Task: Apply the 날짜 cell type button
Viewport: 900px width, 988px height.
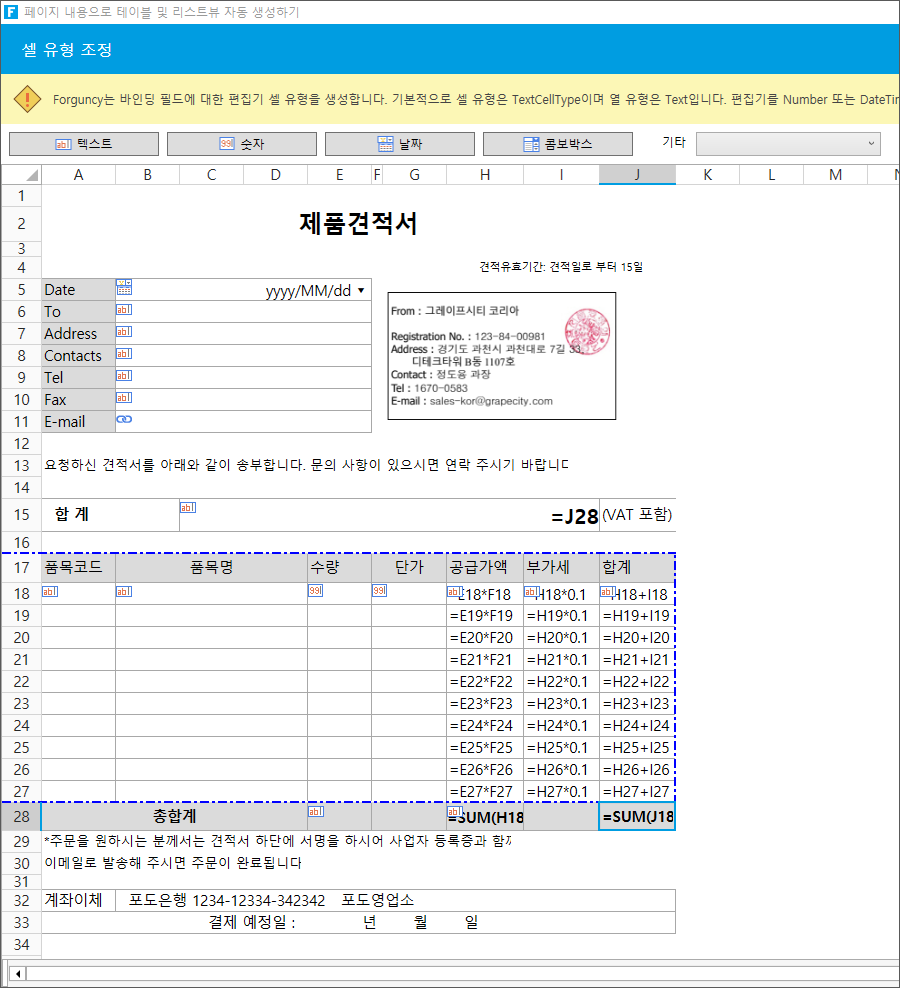Action: pos(400,144)
